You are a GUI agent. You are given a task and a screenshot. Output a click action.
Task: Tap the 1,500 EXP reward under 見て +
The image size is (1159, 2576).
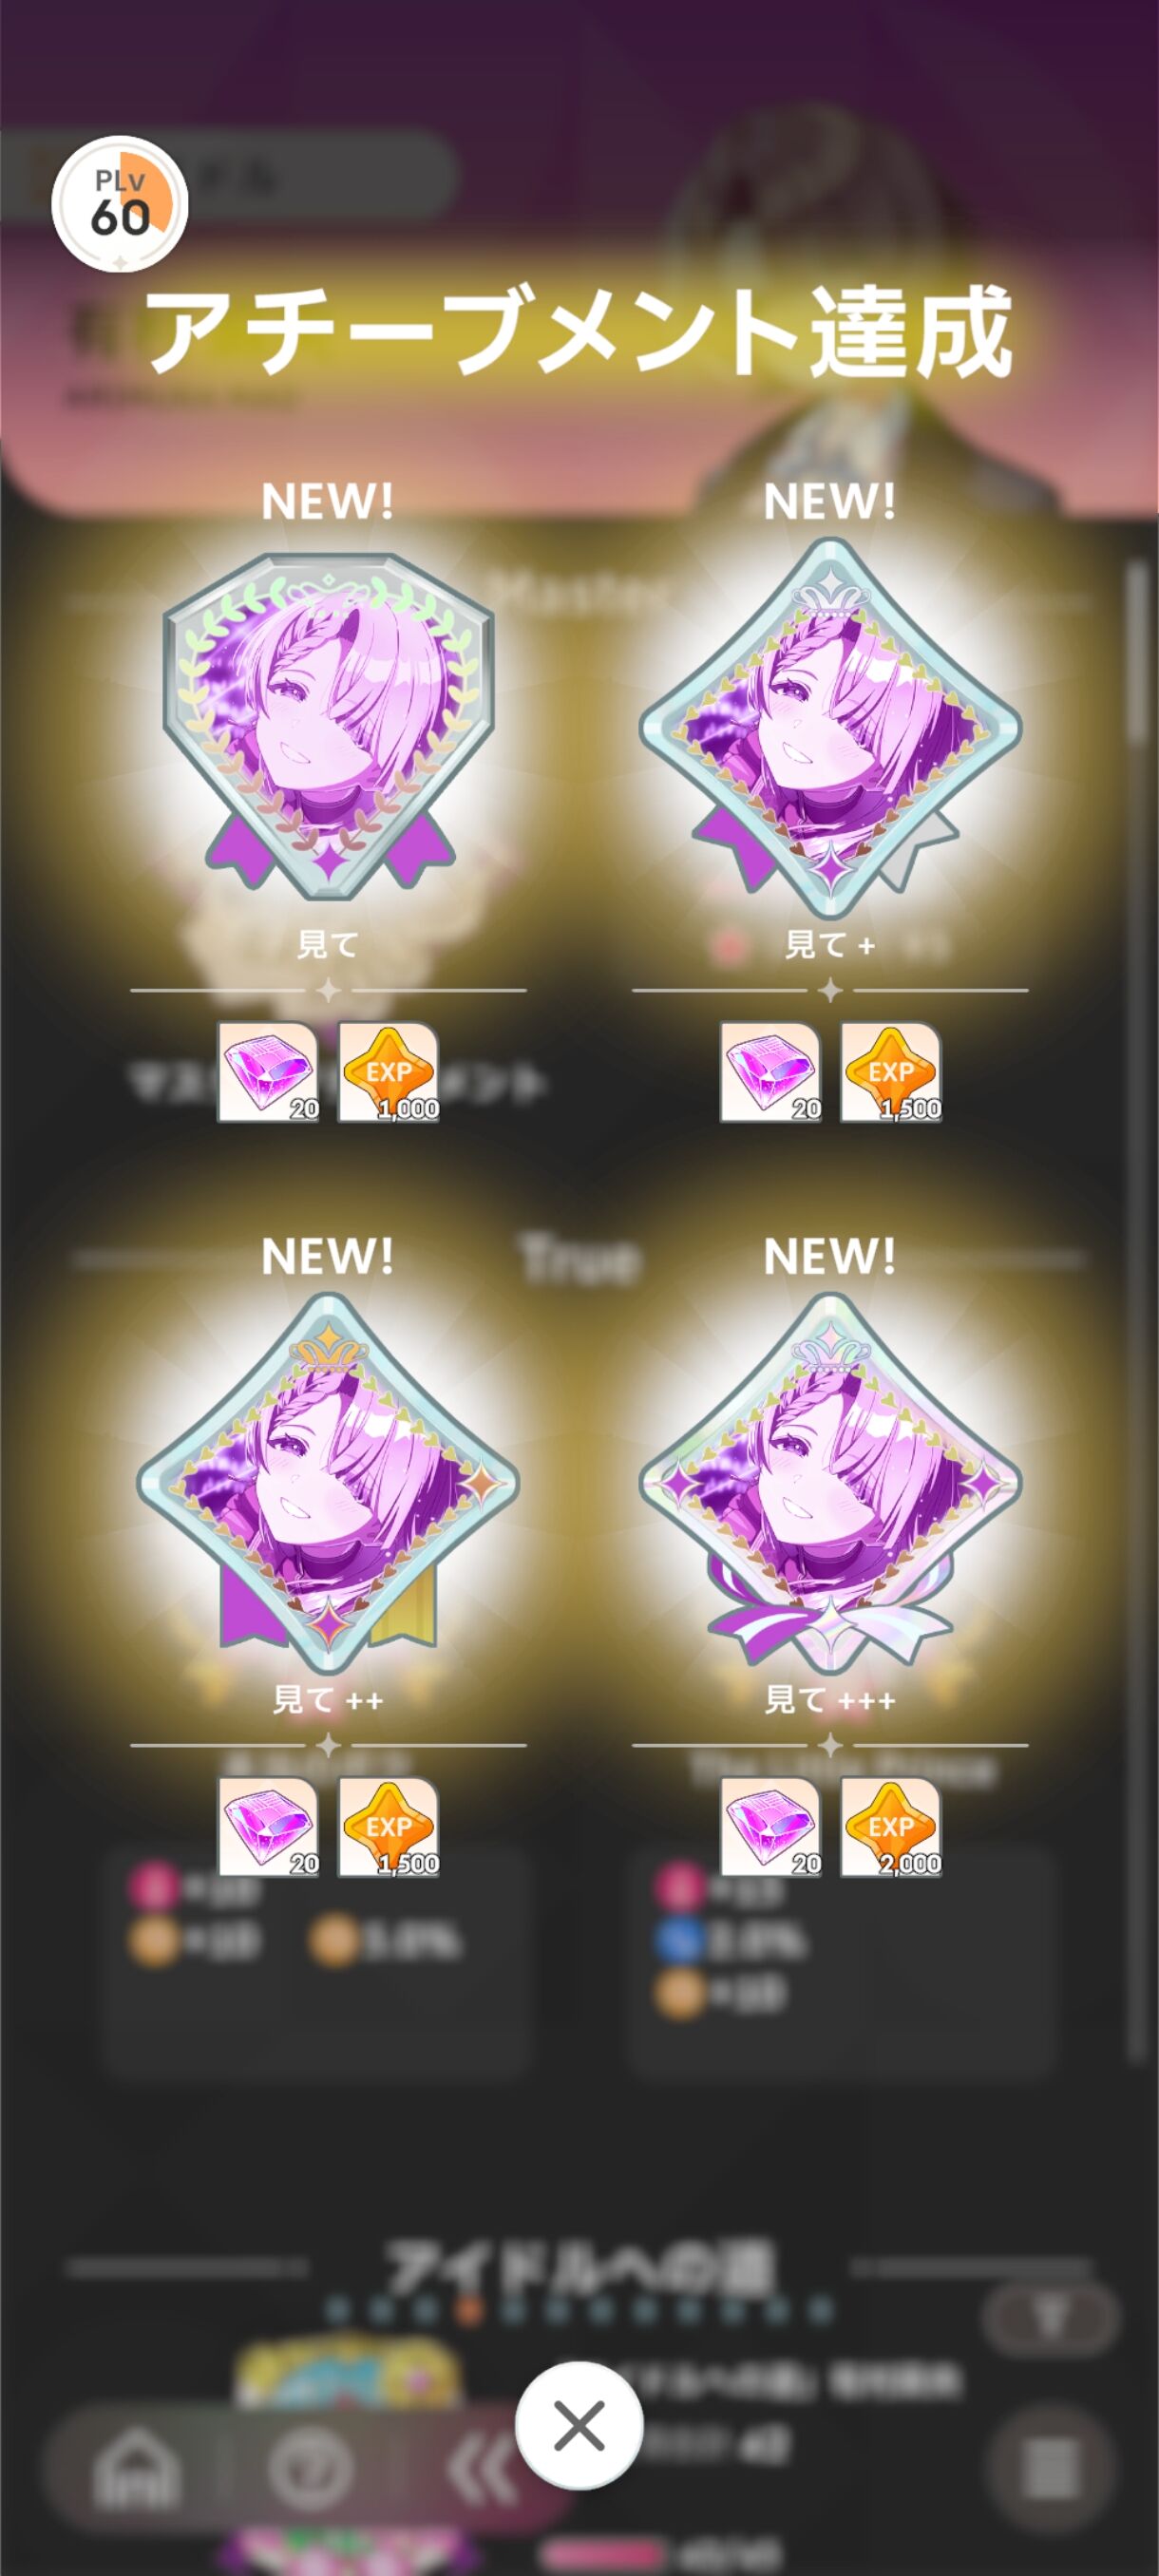[x=891, y=1072]
